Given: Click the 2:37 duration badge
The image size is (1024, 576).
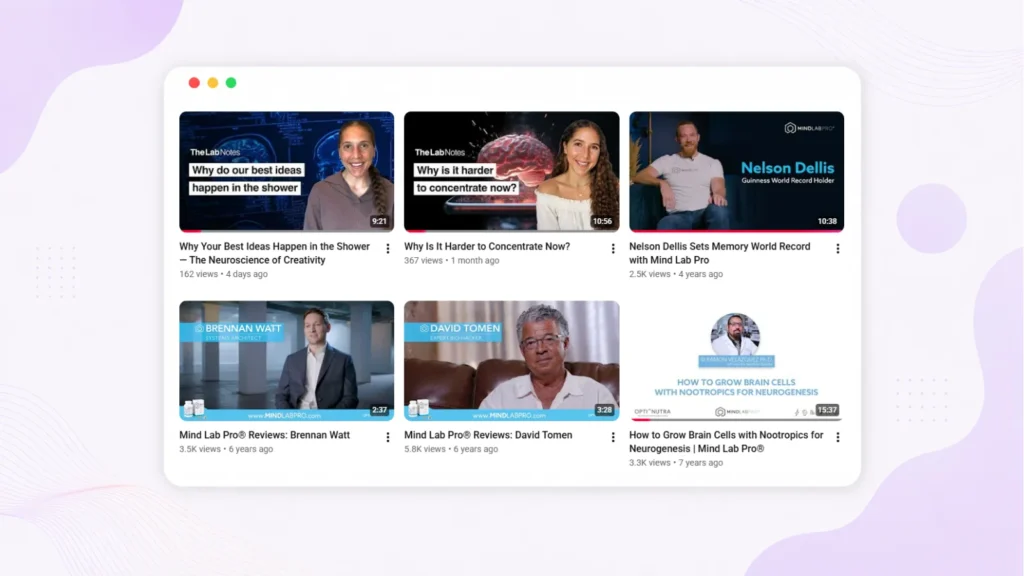Looking at the screenshot, I should click(x=379, y=410).
